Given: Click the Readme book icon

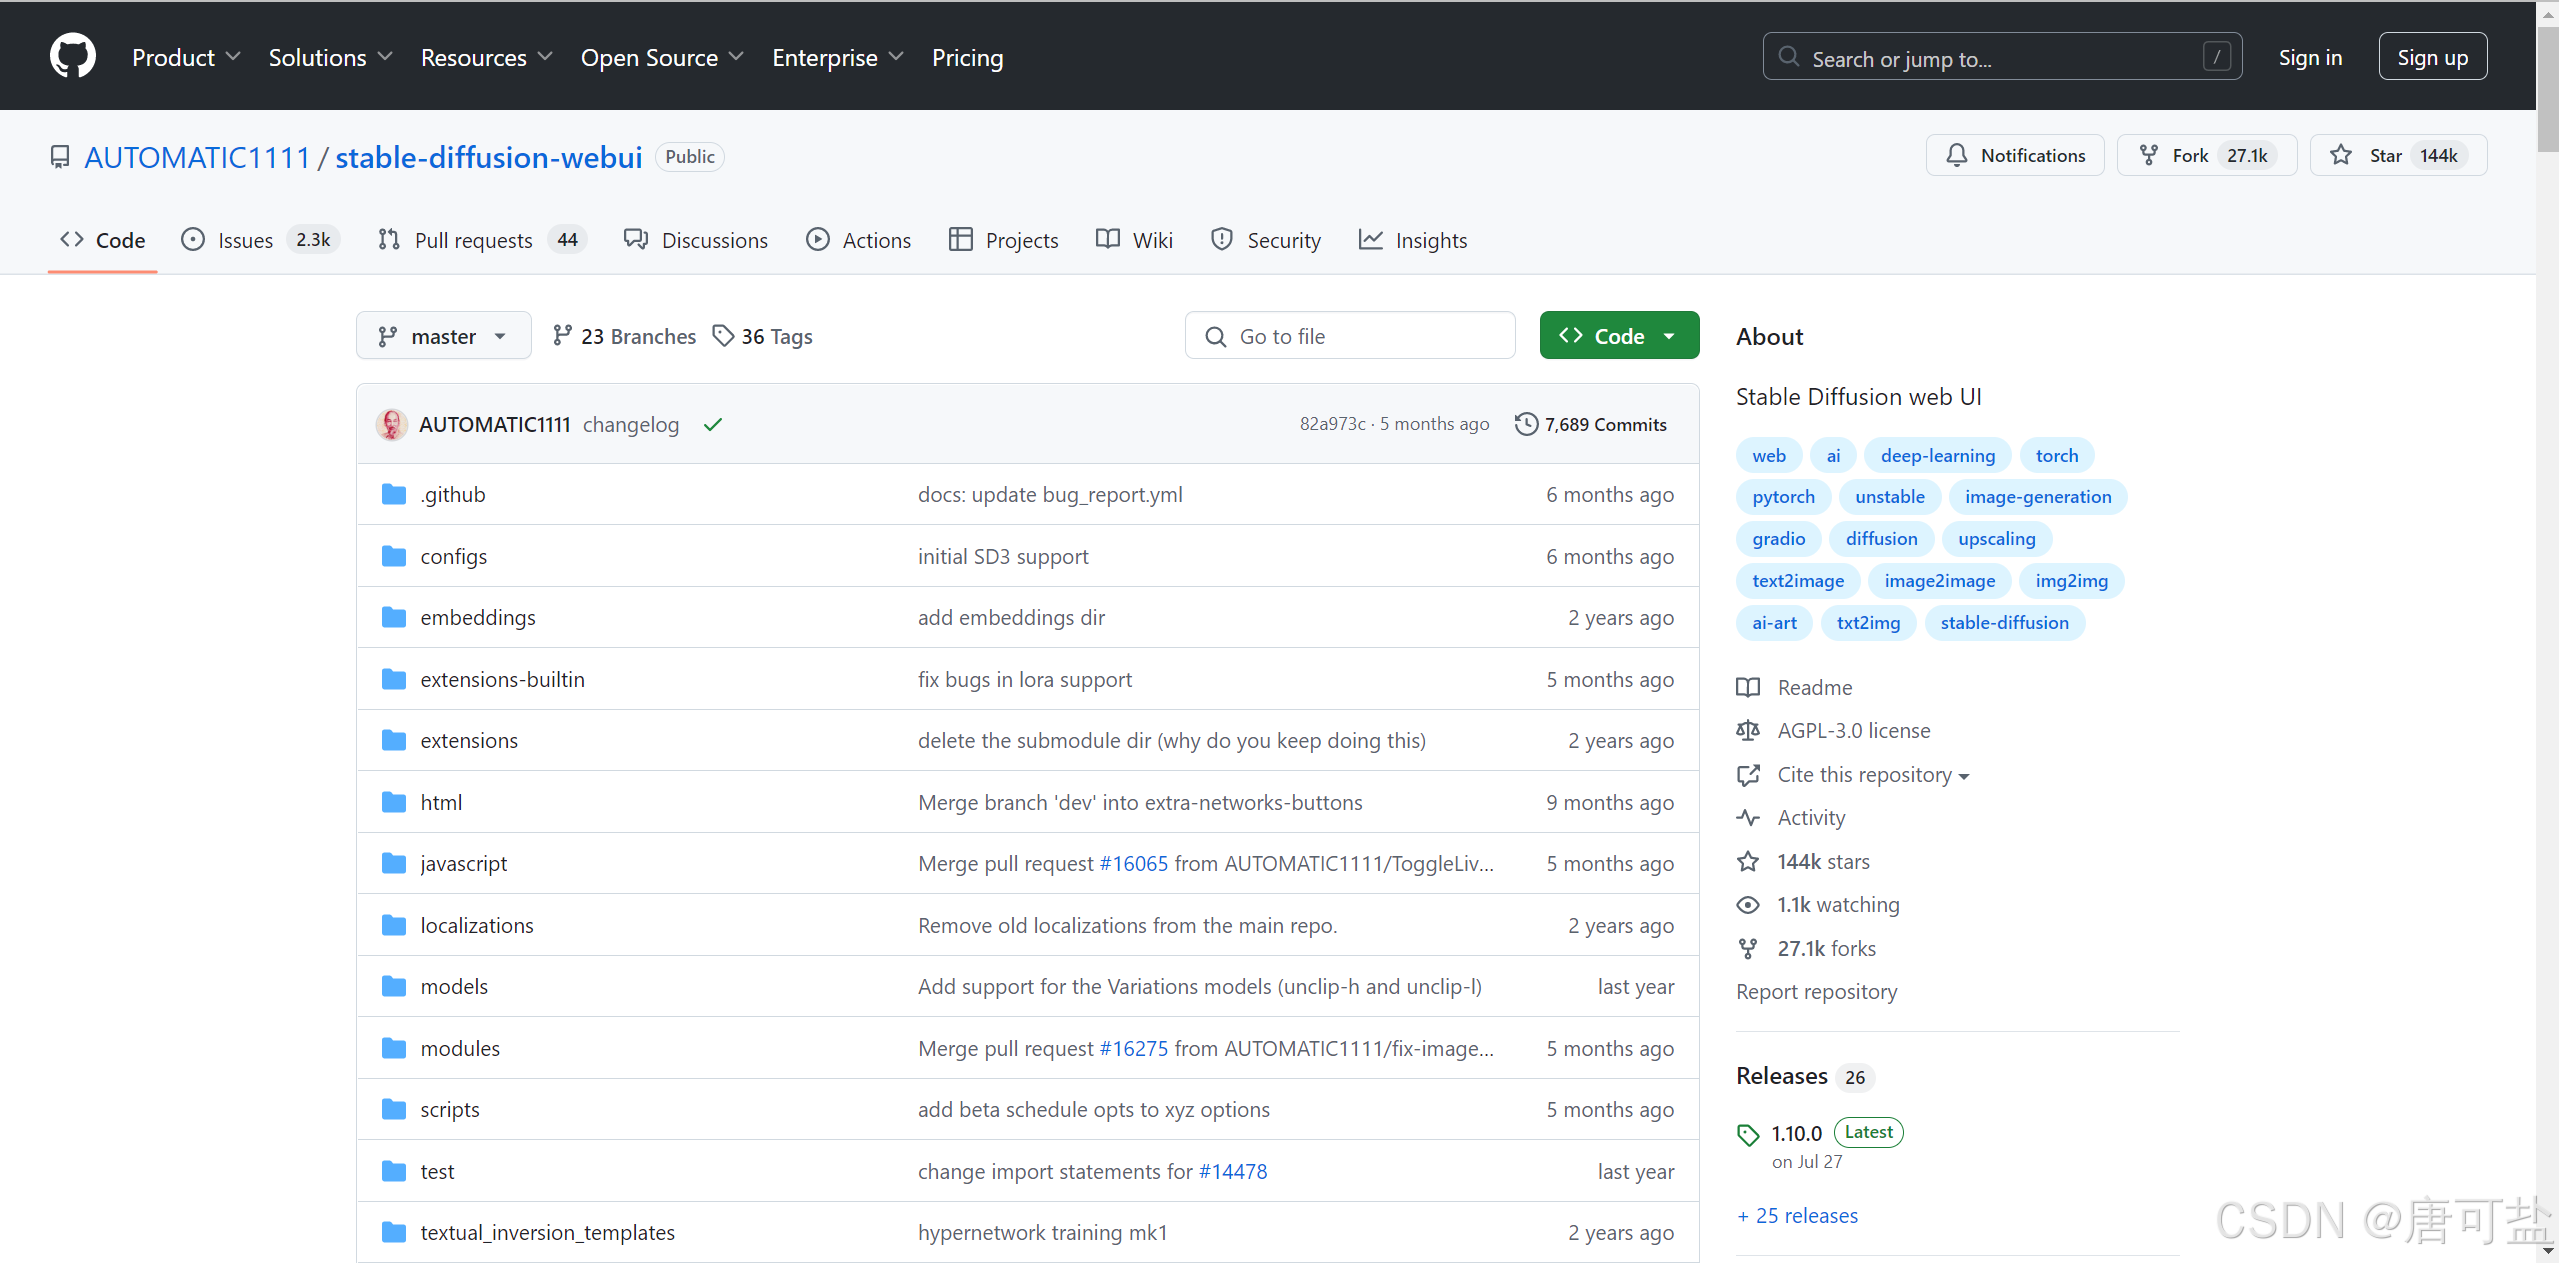Looking at the screenshot, I should tap(1748, 688).
